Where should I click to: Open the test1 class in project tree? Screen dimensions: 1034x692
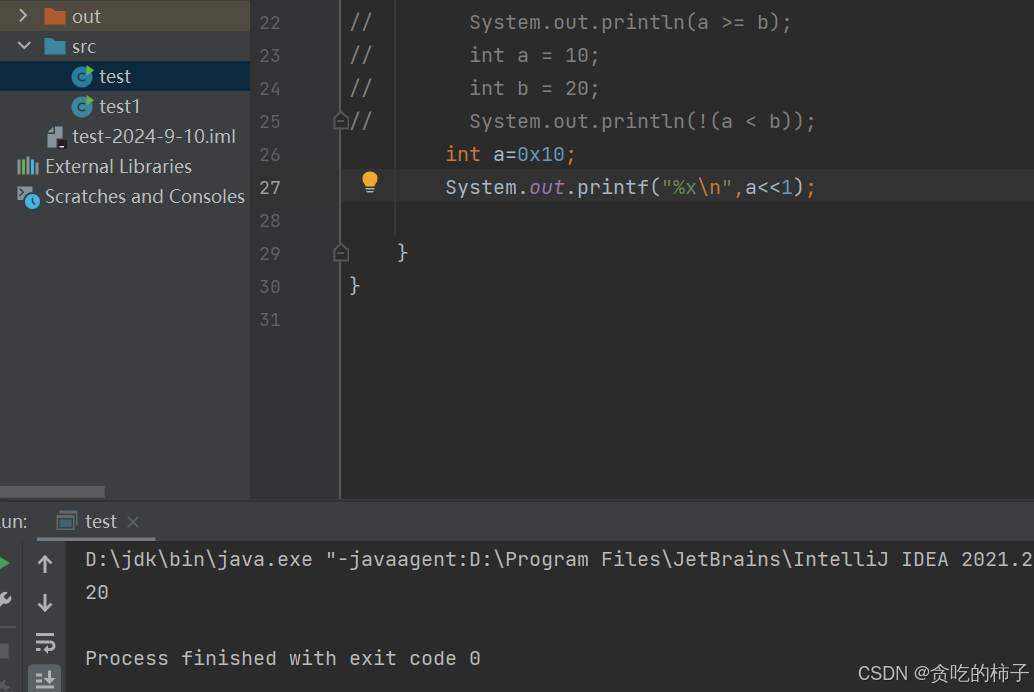coord(119,106)
